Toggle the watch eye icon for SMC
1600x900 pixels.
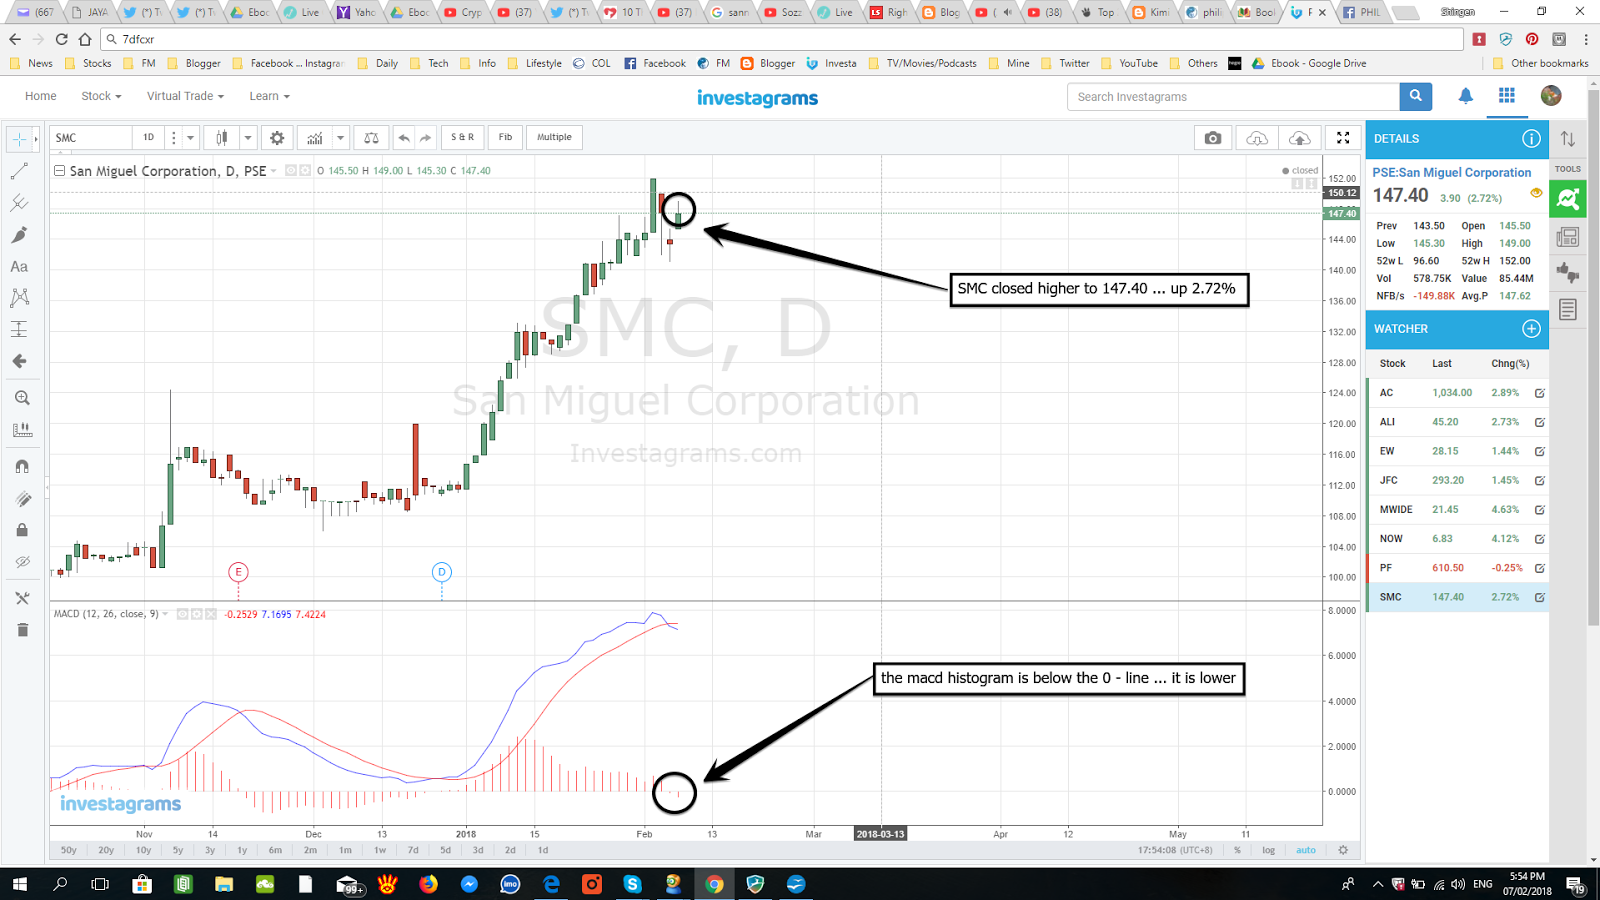coord(1536,193)
